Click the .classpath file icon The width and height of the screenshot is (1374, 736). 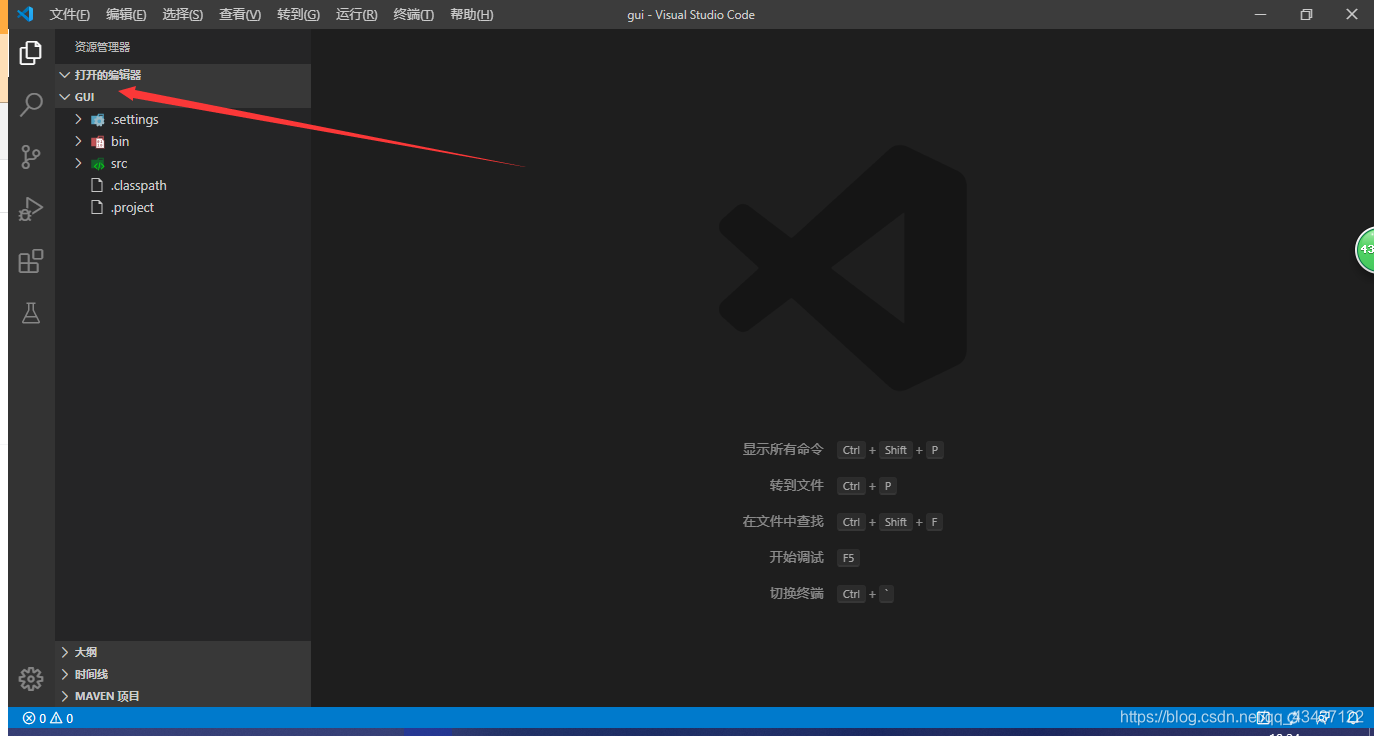tap(97, 186)
